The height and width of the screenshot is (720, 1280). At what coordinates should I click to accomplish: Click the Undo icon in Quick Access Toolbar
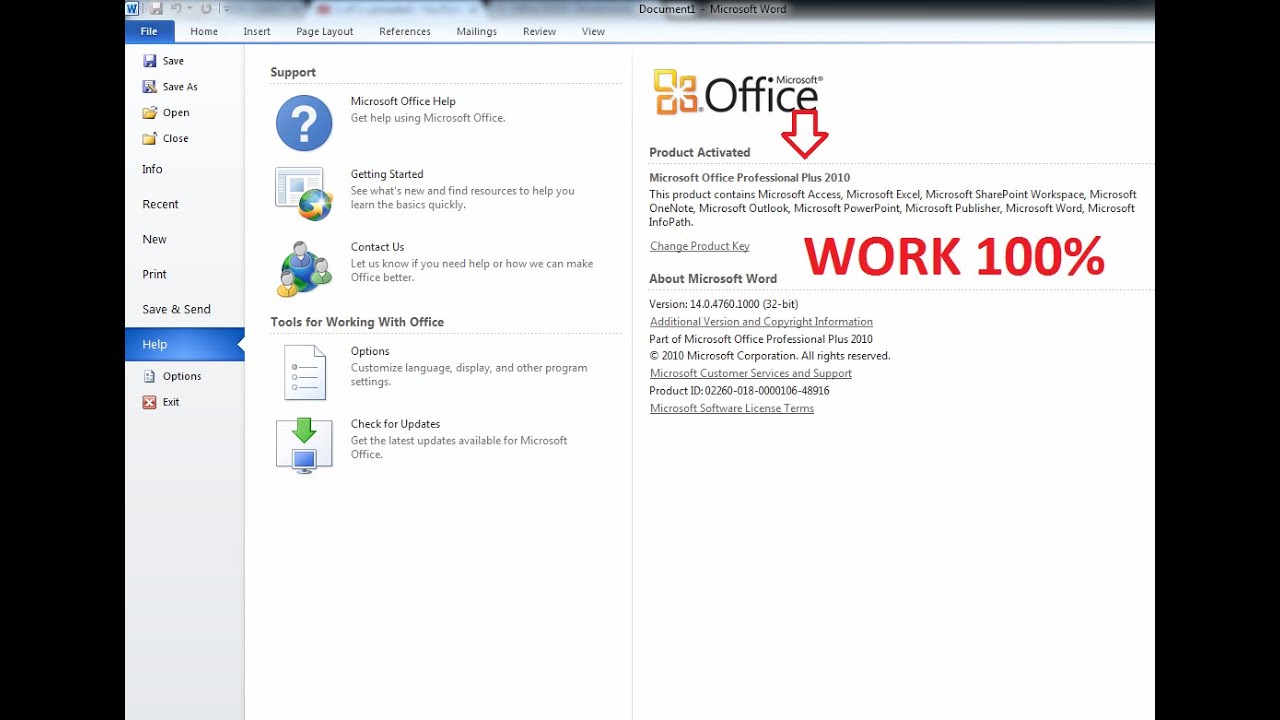coord(176,9)
